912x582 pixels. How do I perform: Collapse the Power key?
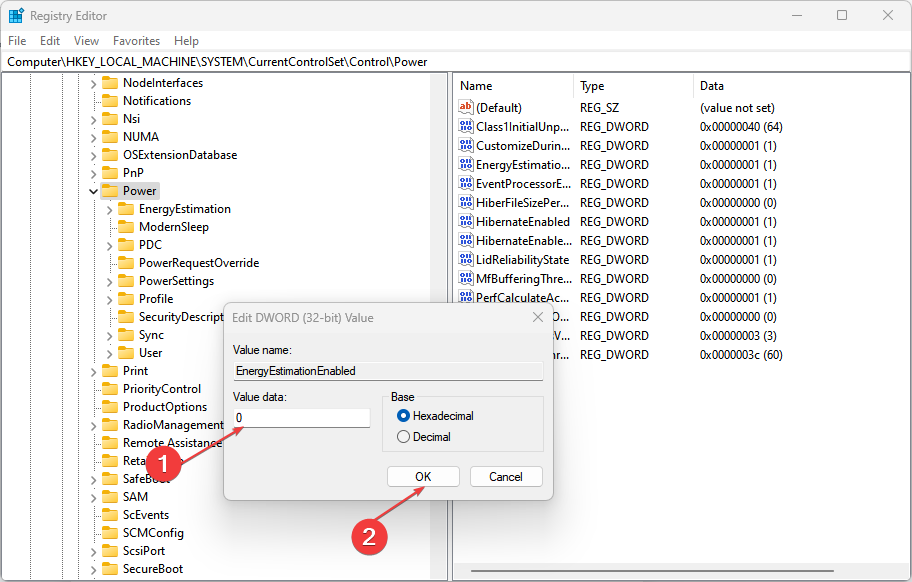(x=93, y=191)
